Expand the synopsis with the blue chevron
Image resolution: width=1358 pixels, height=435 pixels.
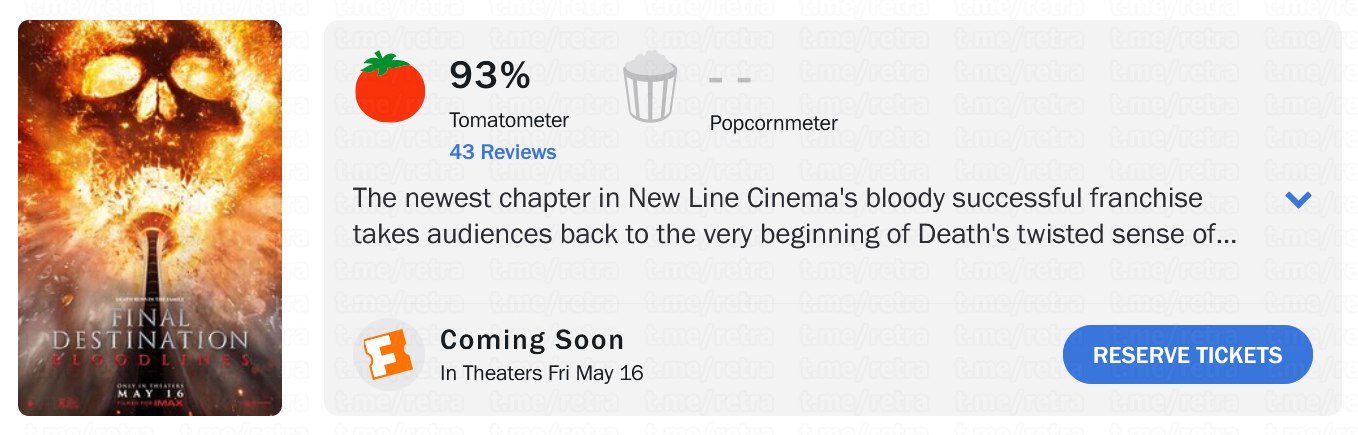pyautogui.click(x=1298, y=200)
